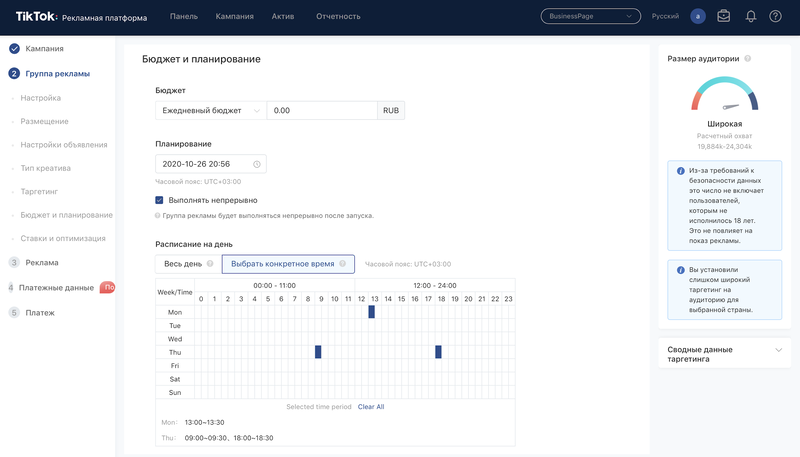Select Выбрать конкретное время option
Screen dimensions: 800x457
pyautogui.click(x=288, y=264)
